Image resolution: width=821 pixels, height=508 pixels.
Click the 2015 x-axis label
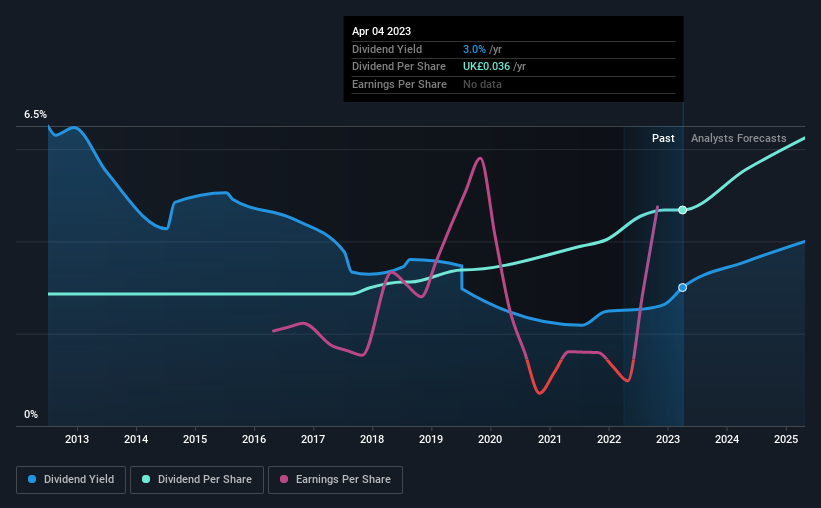pyautogui.click(x=195, y=439)
